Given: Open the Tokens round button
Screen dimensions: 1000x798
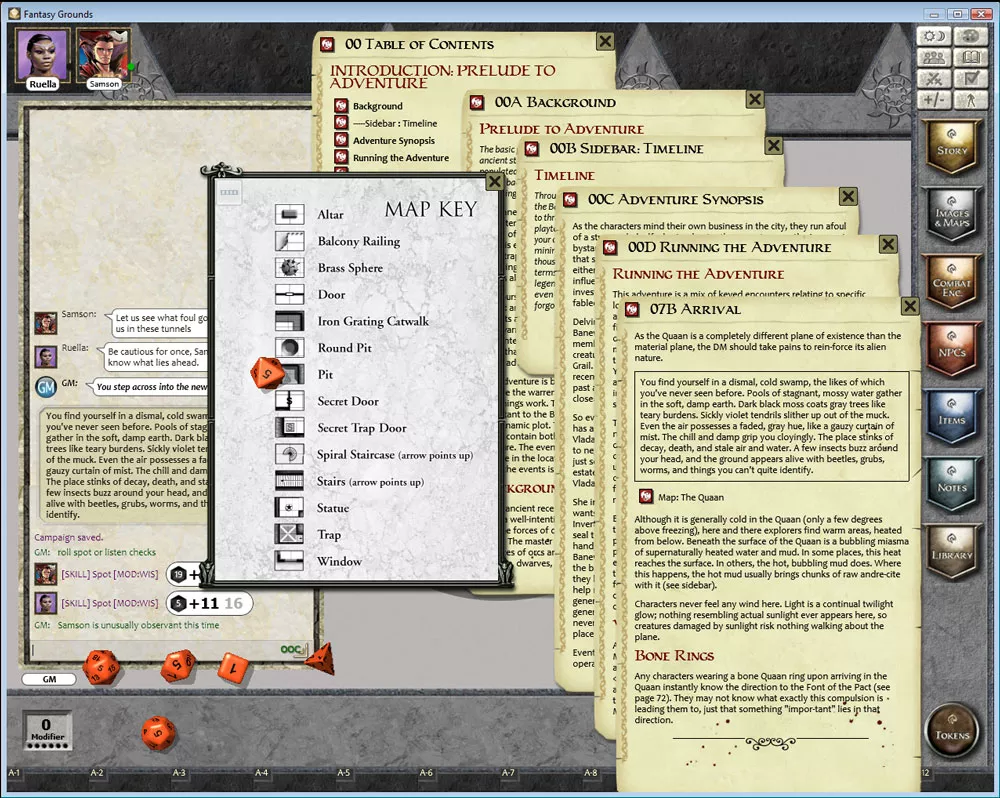Looking at the screenshot, I should 952,732.
